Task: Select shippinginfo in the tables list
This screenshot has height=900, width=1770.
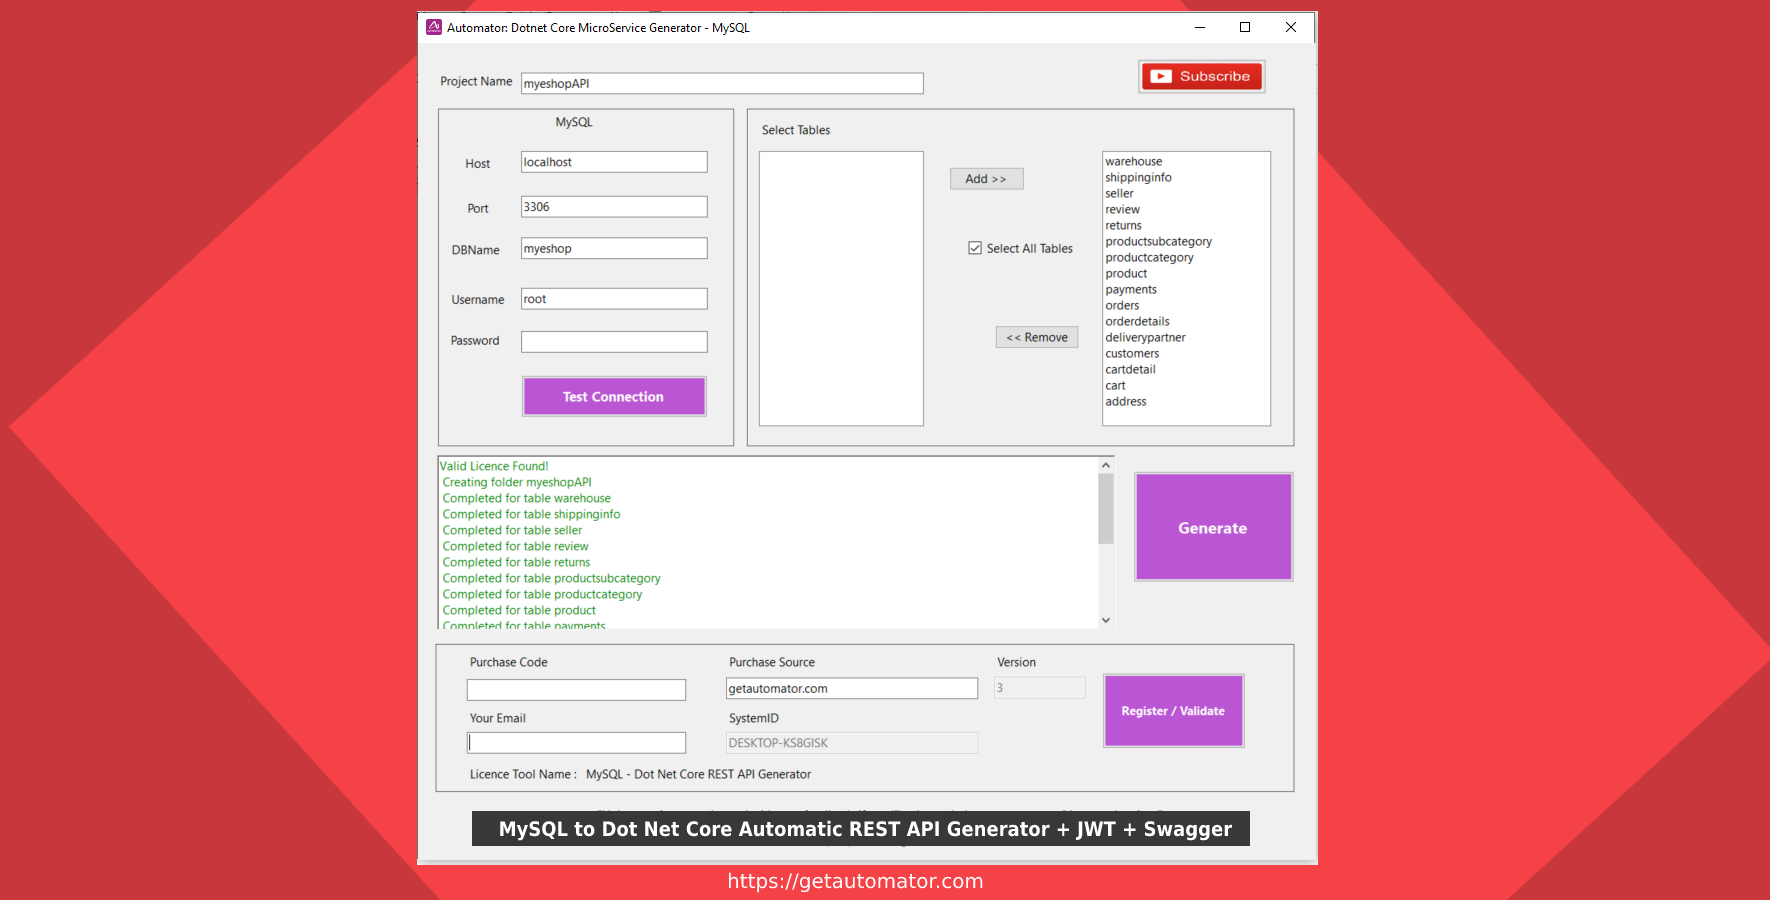Action: [1138, 177]
